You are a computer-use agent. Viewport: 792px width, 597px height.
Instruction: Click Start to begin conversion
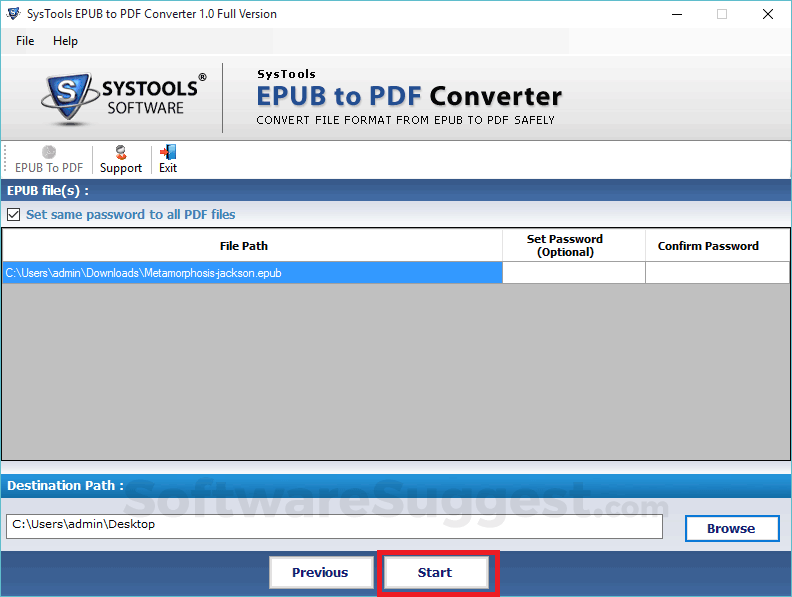click(436, 572)
